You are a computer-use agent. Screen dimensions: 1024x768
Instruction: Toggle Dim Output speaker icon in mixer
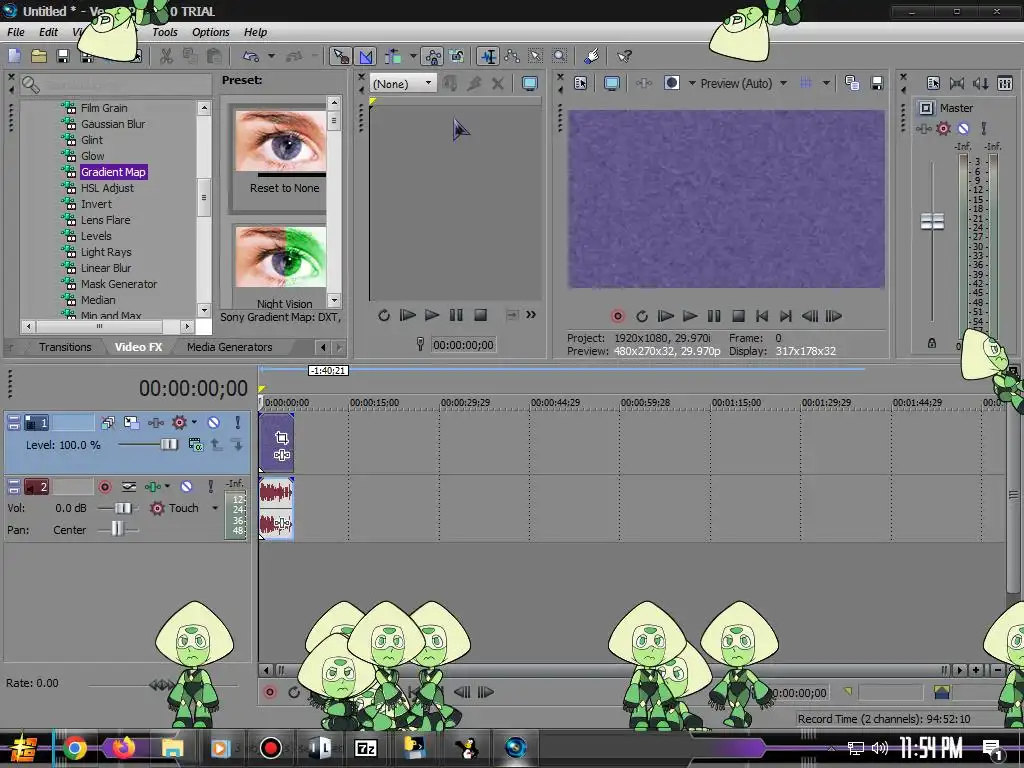[x=980, y=83]
